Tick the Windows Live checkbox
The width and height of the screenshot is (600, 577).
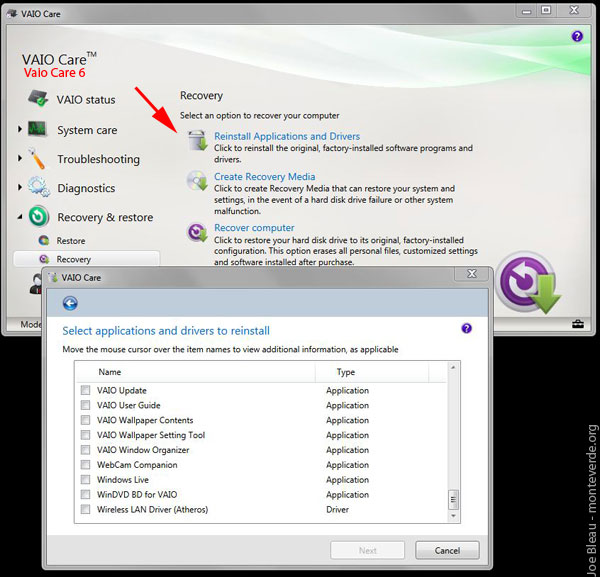coord(85,479)
